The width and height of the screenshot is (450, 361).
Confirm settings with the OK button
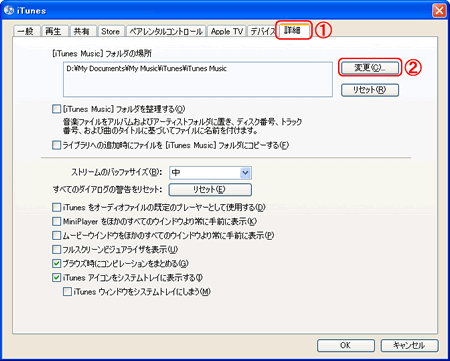[x=346, y=345]
